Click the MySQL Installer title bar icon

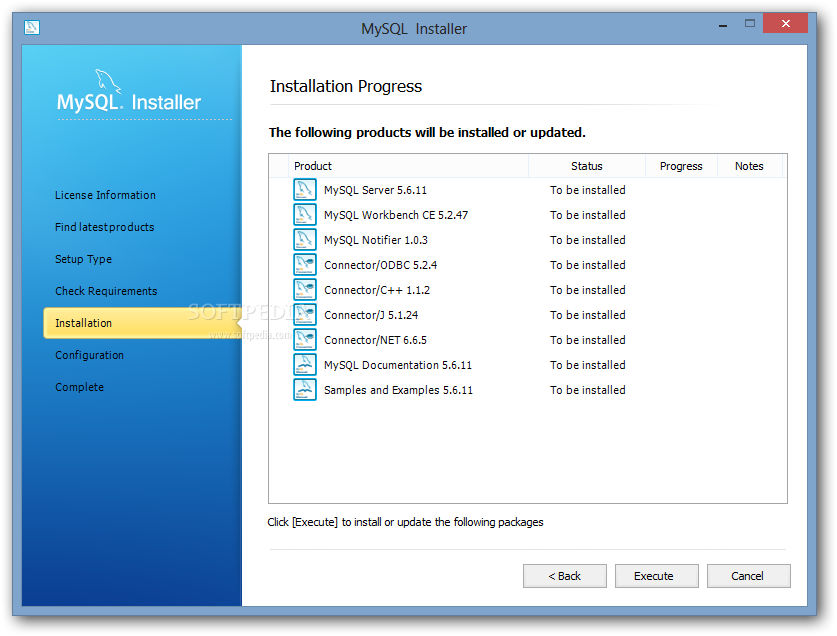(32, 27)
